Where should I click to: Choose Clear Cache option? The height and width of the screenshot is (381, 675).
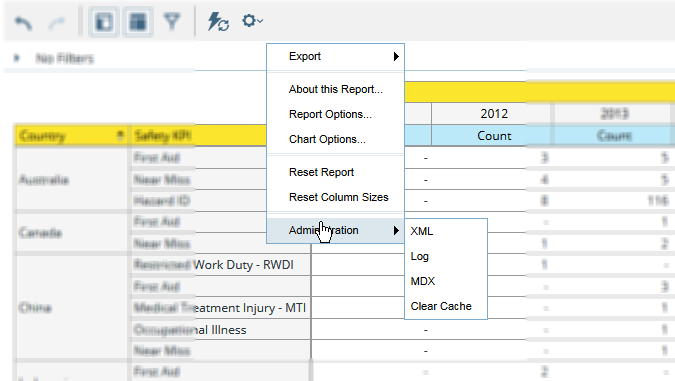click(446, 306)
